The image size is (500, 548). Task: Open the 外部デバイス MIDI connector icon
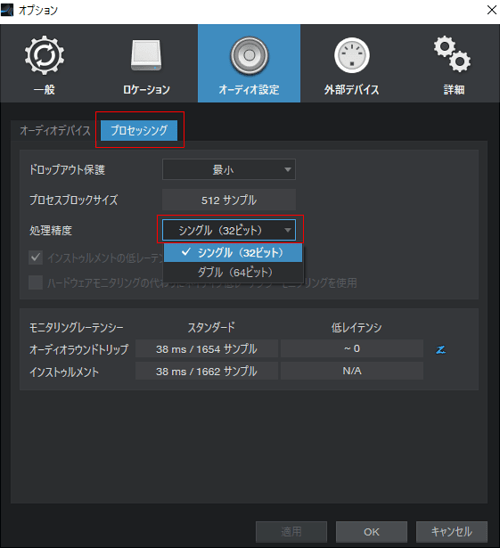[352, 55]
